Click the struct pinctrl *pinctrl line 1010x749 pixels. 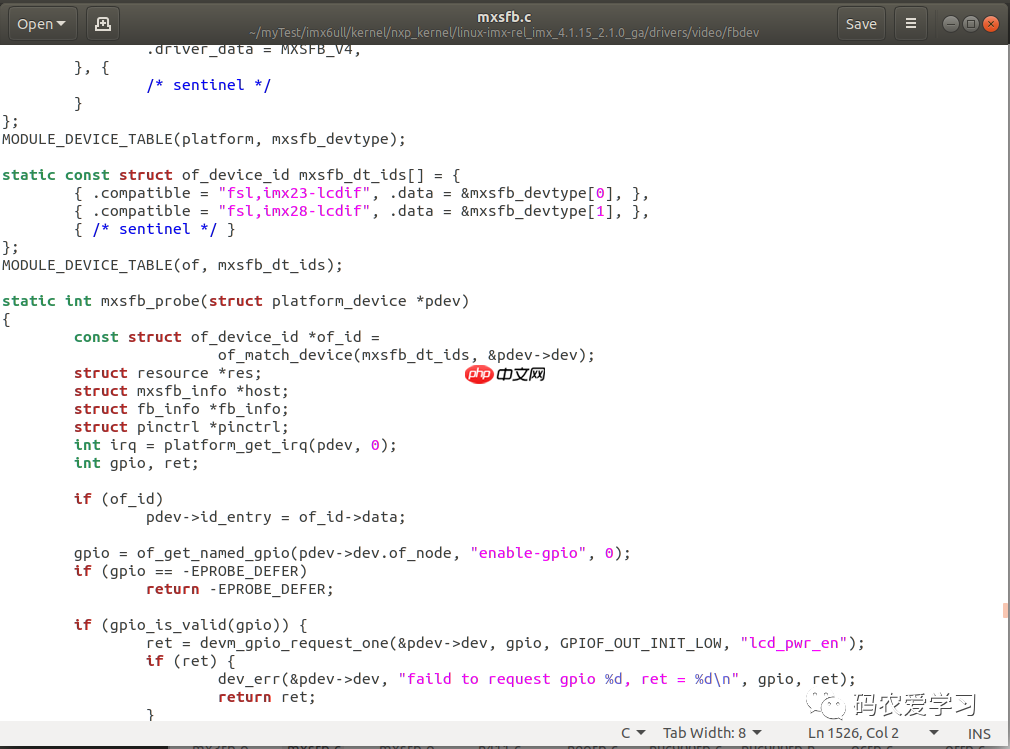click(x=181, y=427)
